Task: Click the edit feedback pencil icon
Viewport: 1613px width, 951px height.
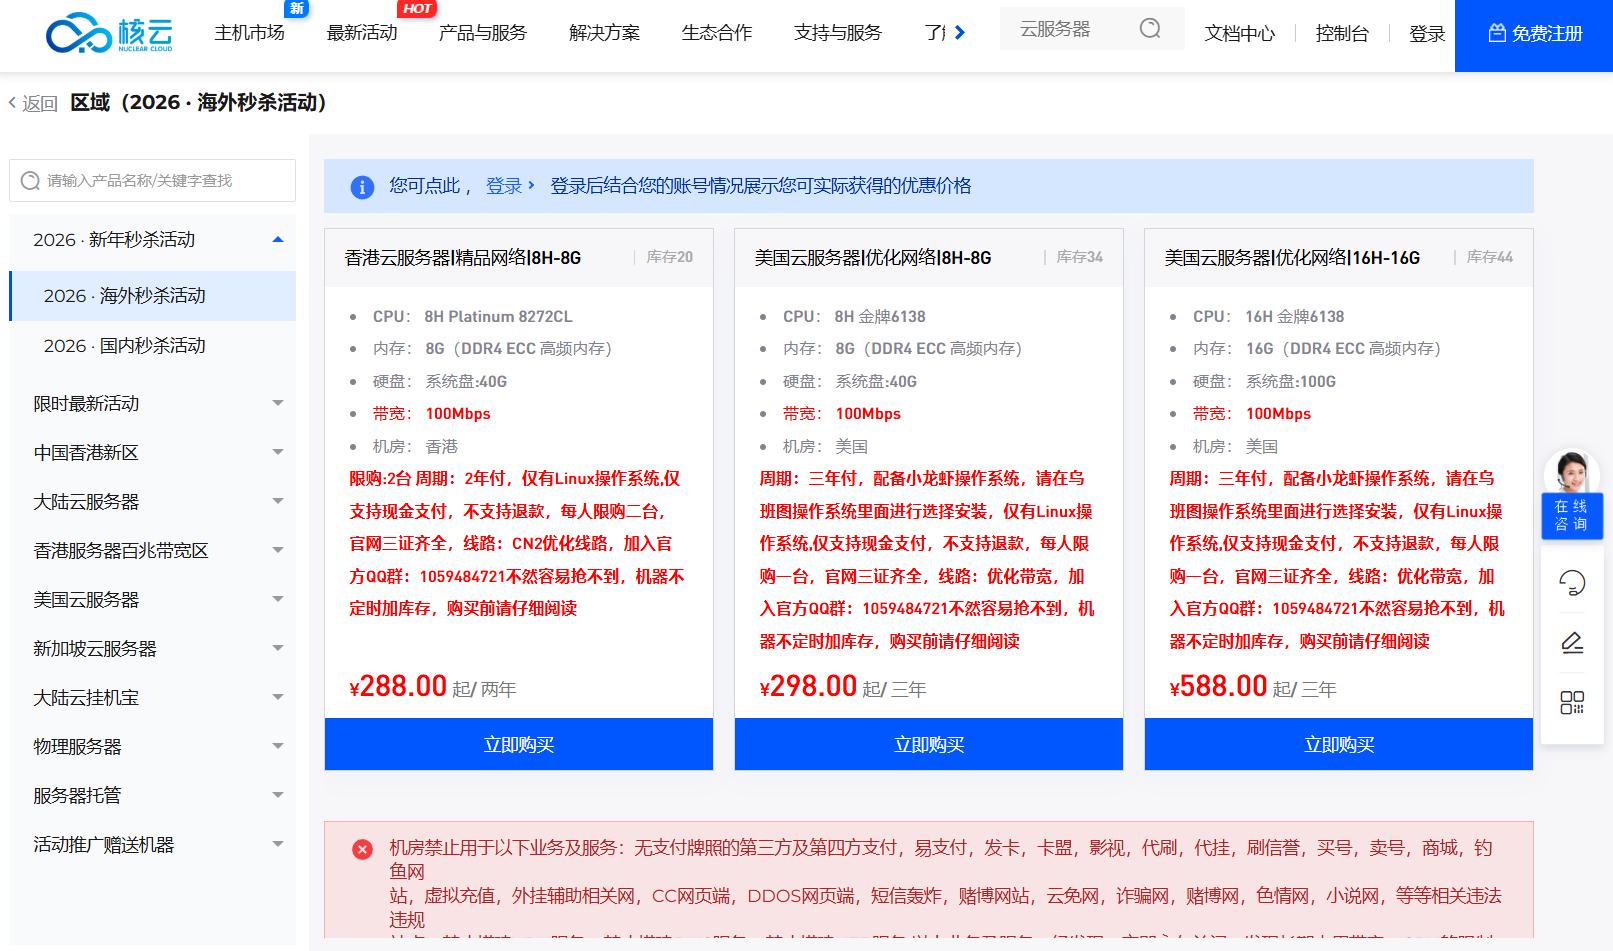Action: tap(1572, 642)
